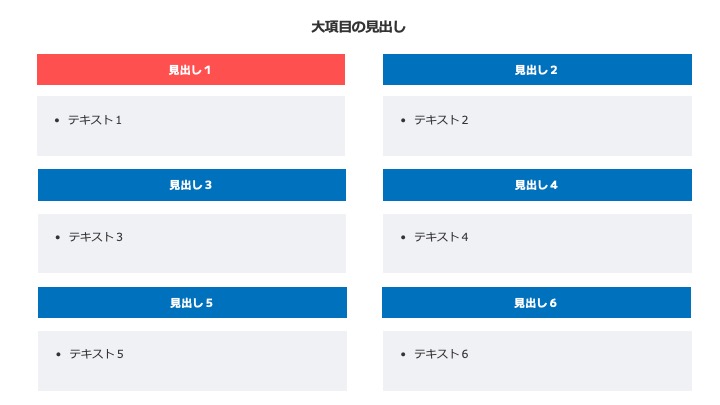Select the テキスト2 list item
The height and width of the screenshot is (405, 720).
[x=441, y=120]
